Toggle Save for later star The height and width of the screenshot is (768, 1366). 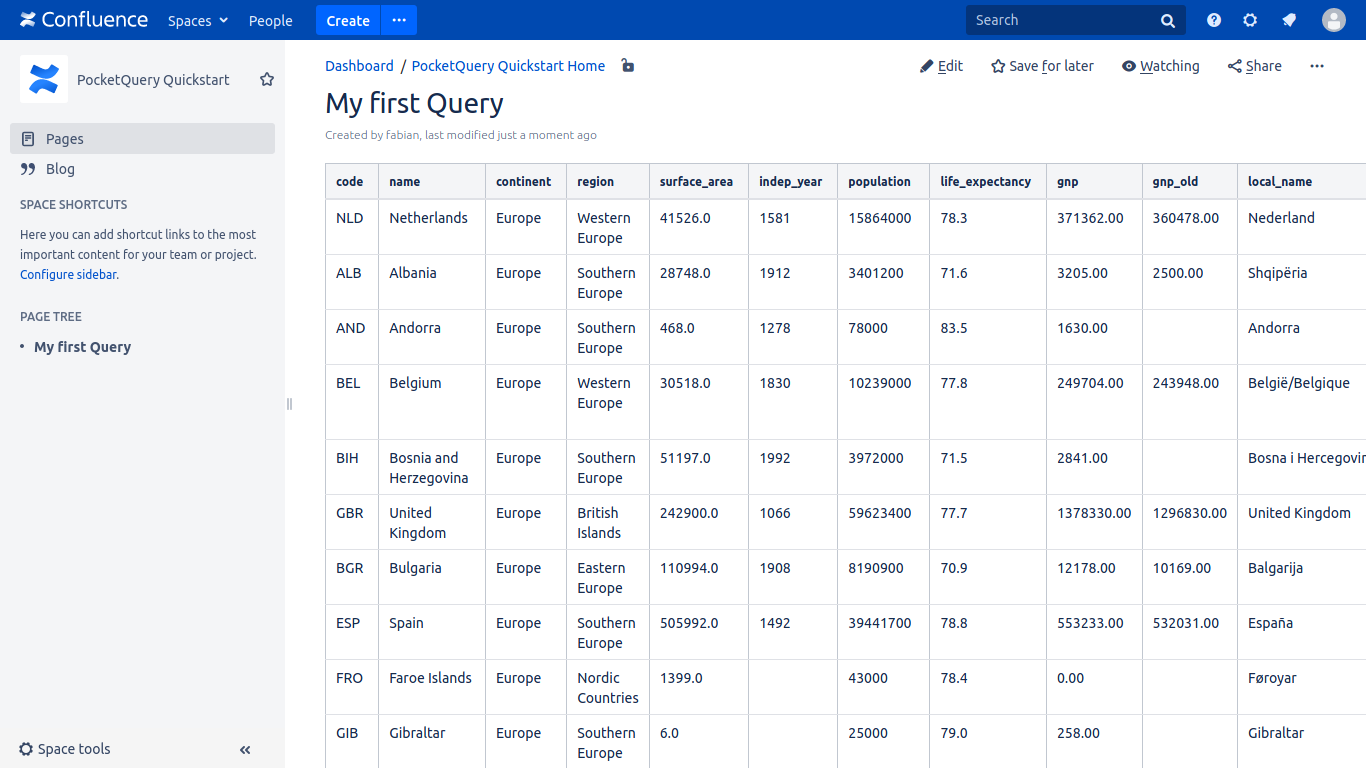tap(1042, 66)
